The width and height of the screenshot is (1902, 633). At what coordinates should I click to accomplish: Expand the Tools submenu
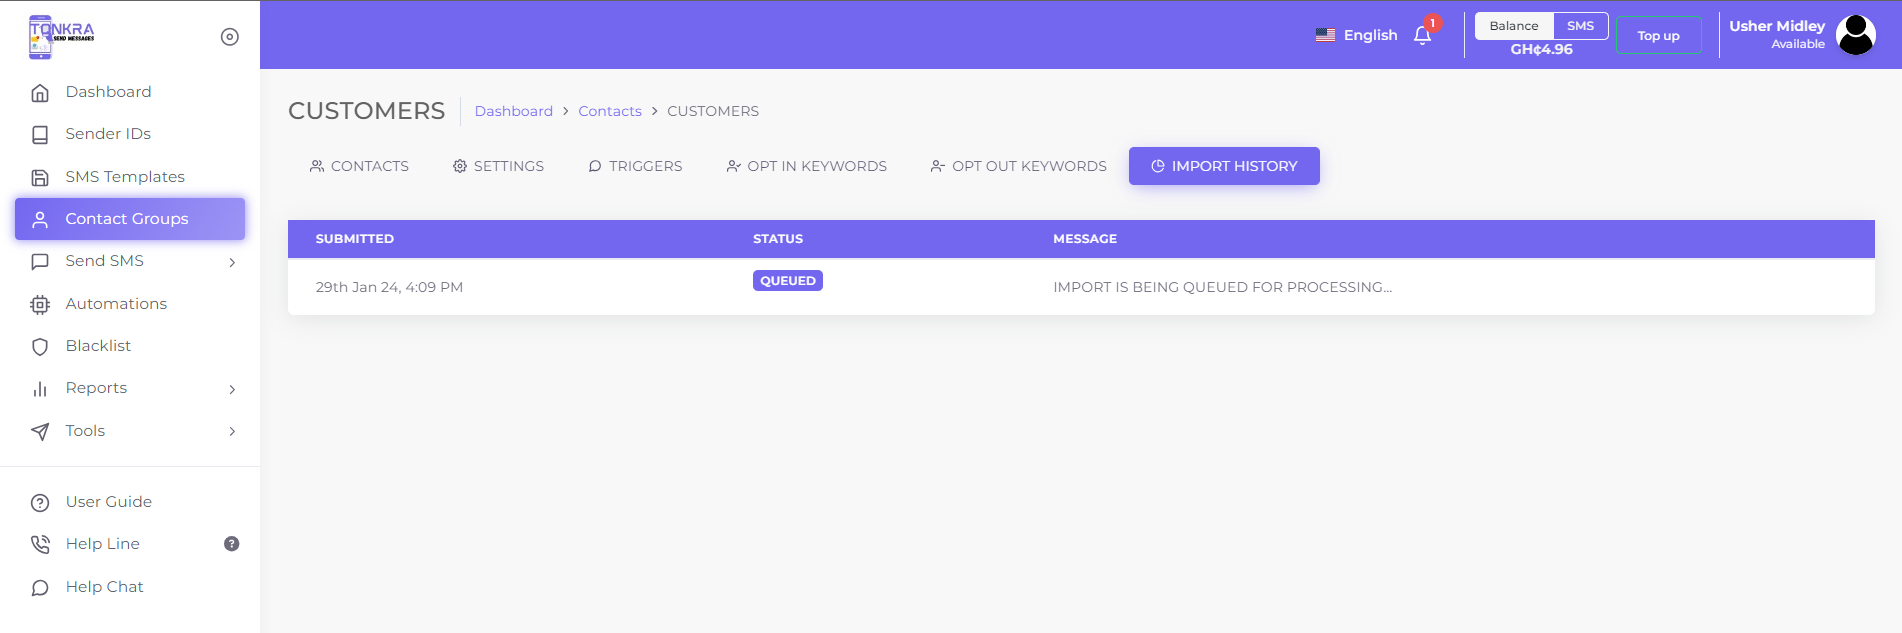pos(232,432)
